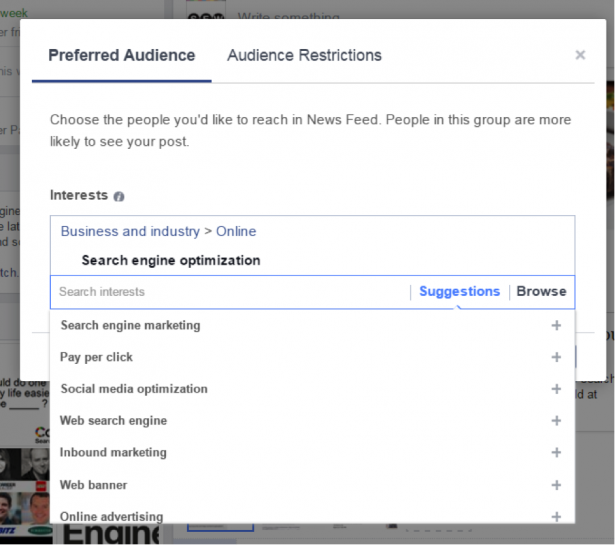The width and height of the screenshot is (615, 545).
Task: Click the Browse button
Action: click(541, 292)
